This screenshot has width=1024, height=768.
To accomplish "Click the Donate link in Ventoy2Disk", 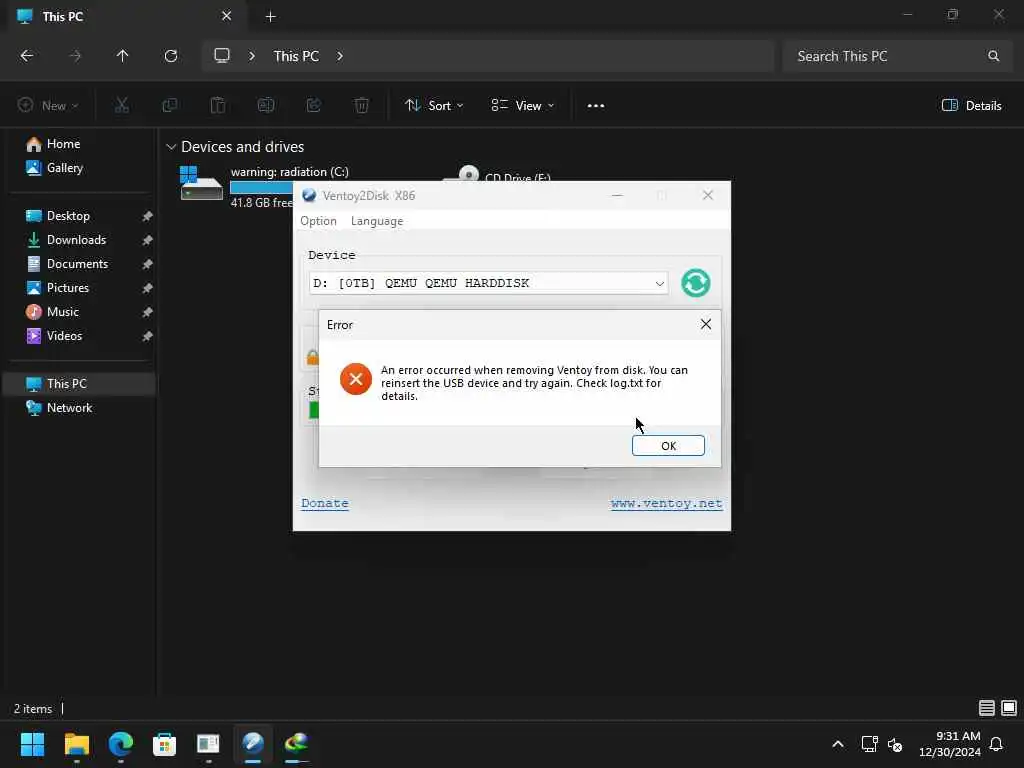I will coord(325,503).
